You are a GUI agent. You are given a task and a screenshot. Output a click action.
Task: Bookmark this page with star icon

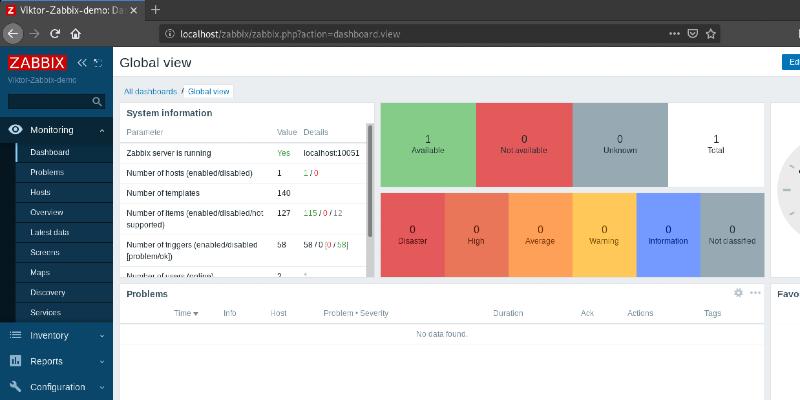[x=711, y=33]
